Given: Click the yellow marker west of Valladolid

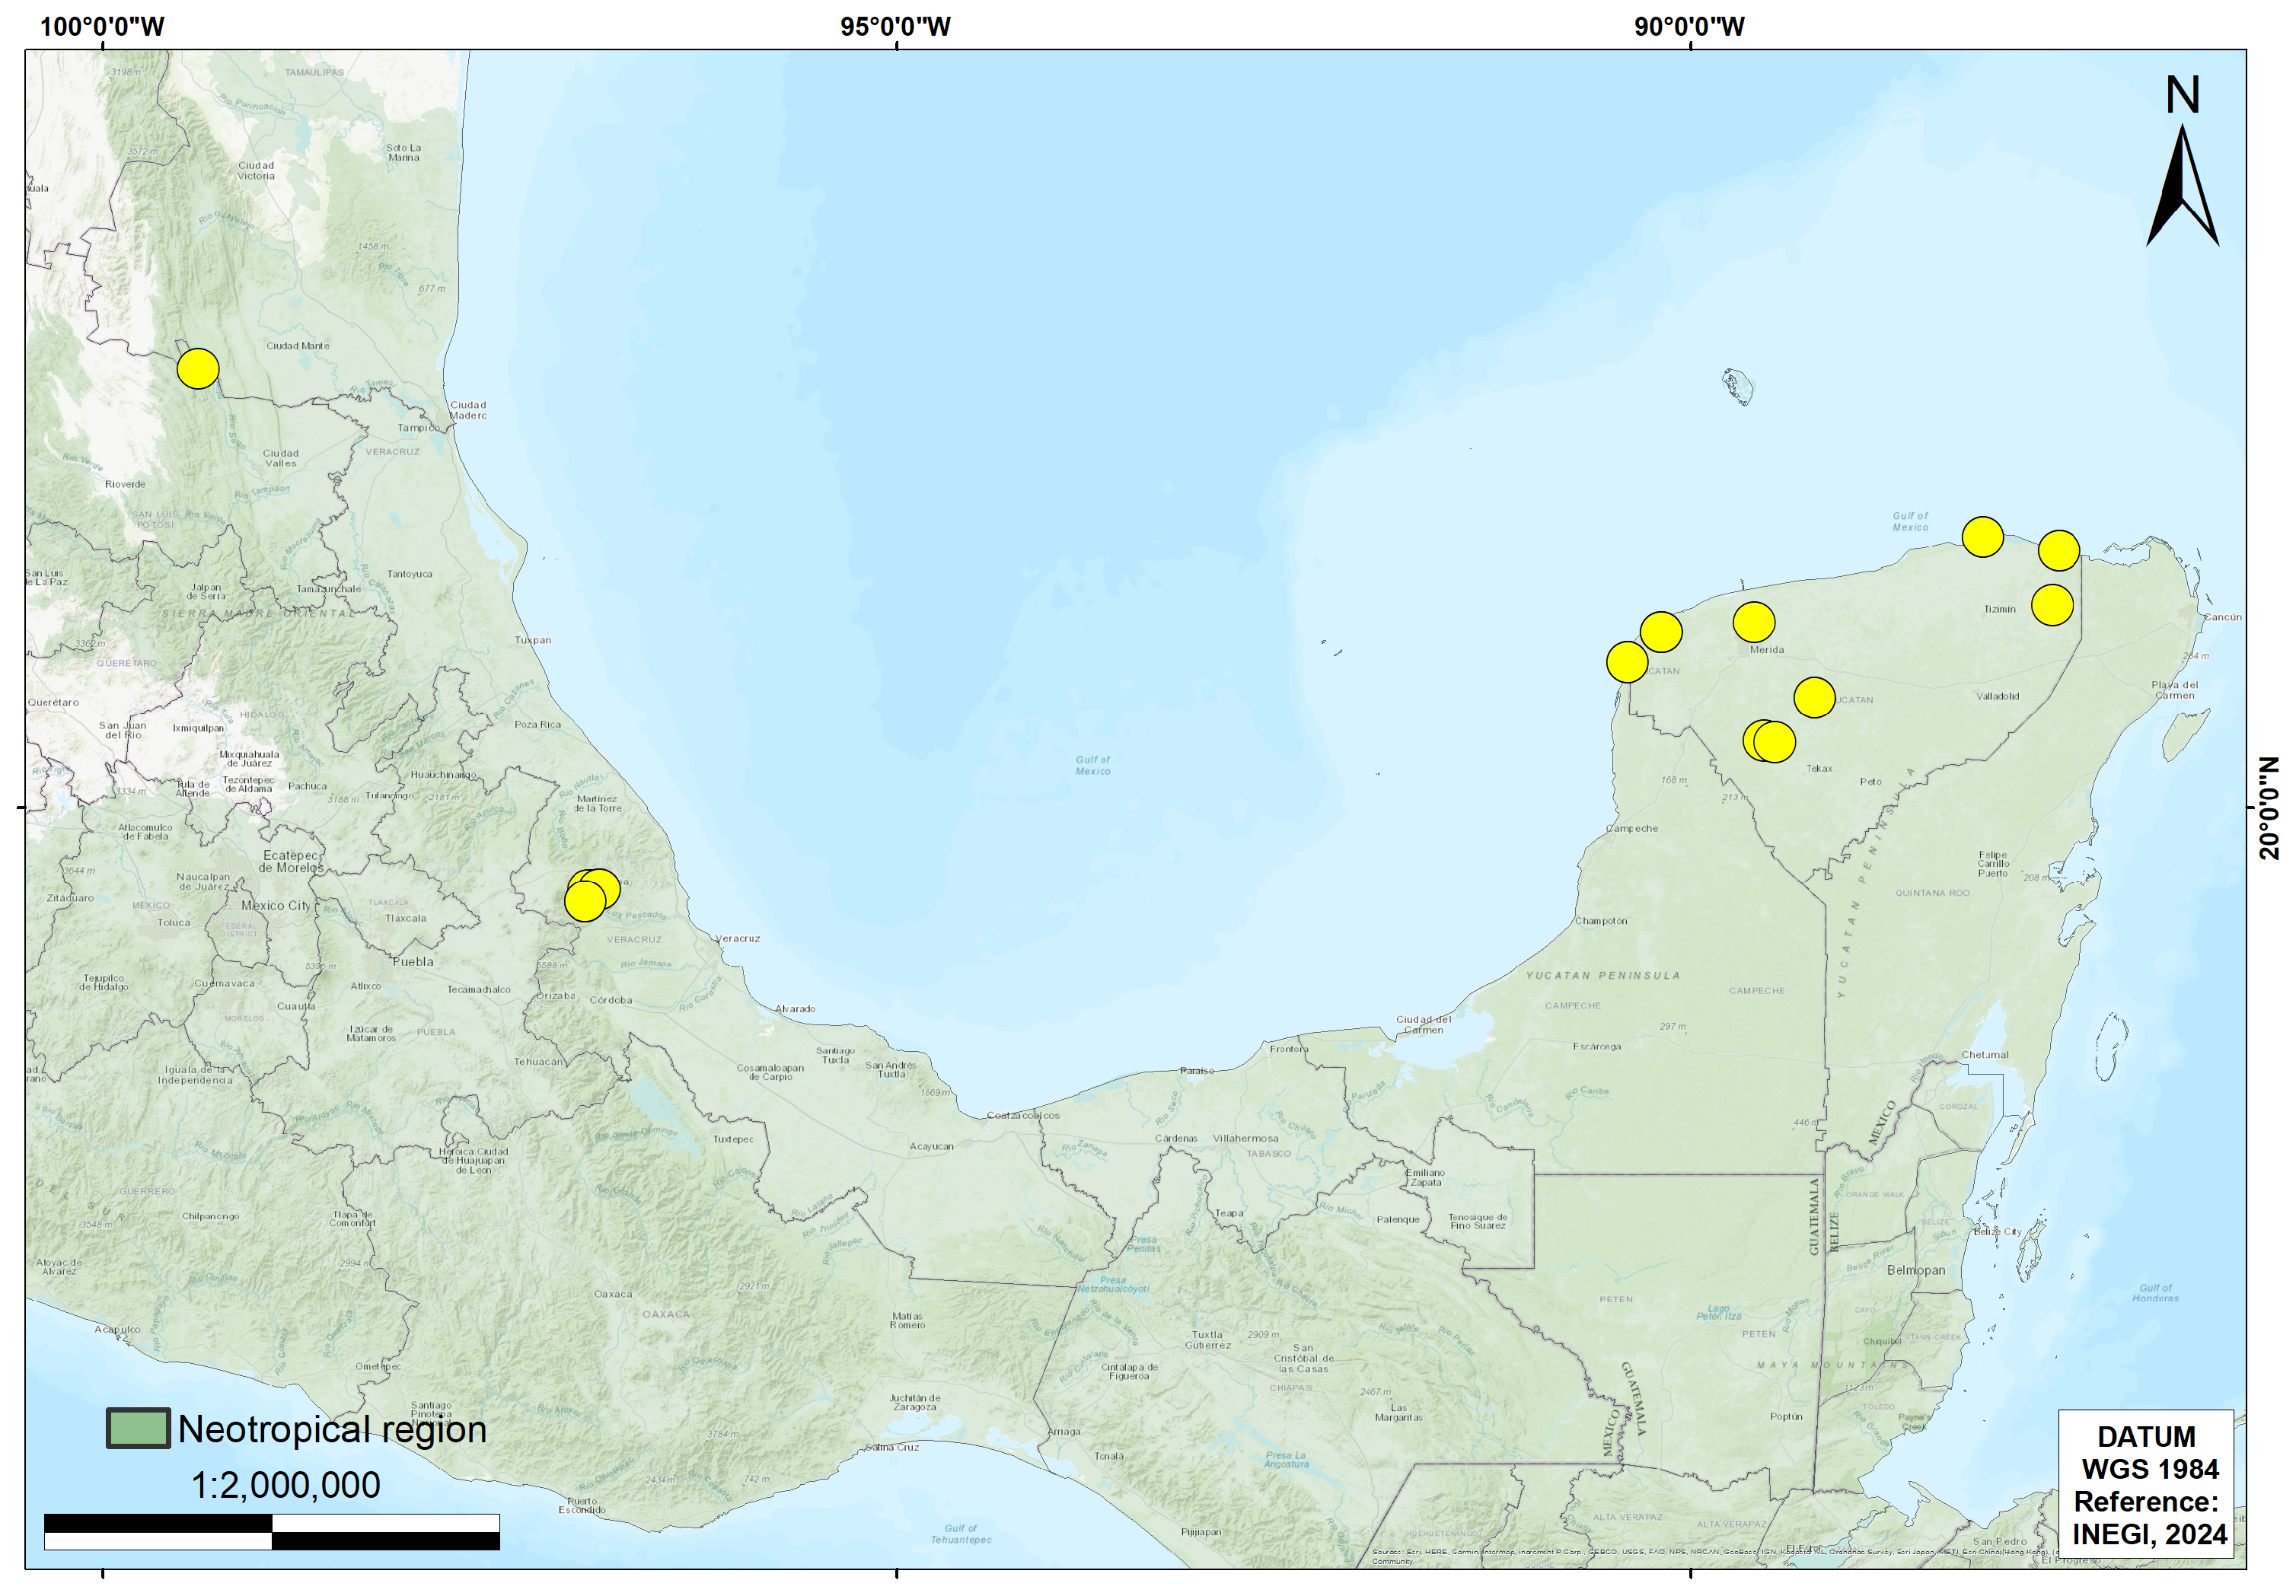Looking at the screenshot, I should [1814, 697].
